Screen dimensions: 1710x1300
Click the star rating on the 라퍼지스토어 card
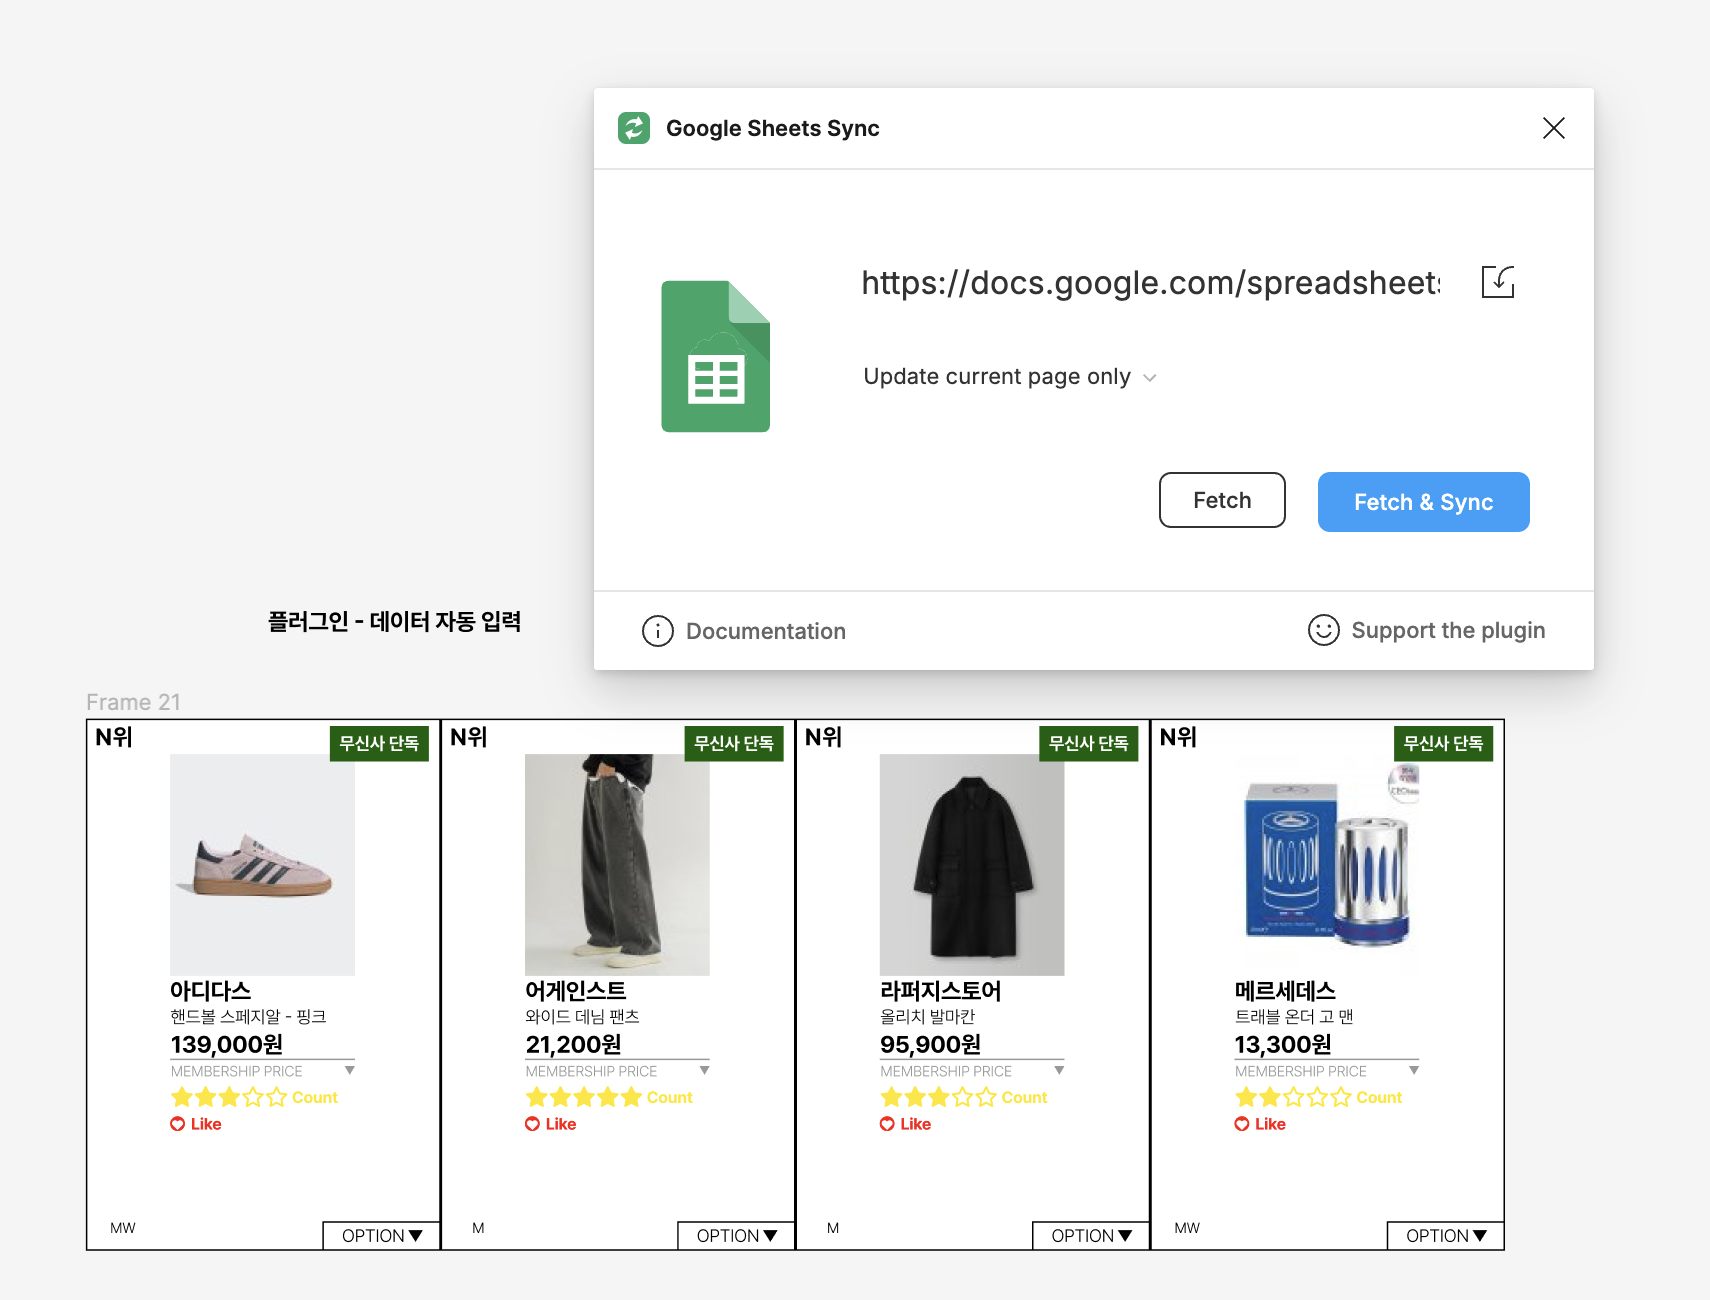pyautogui.click(x=938, y=1097)
